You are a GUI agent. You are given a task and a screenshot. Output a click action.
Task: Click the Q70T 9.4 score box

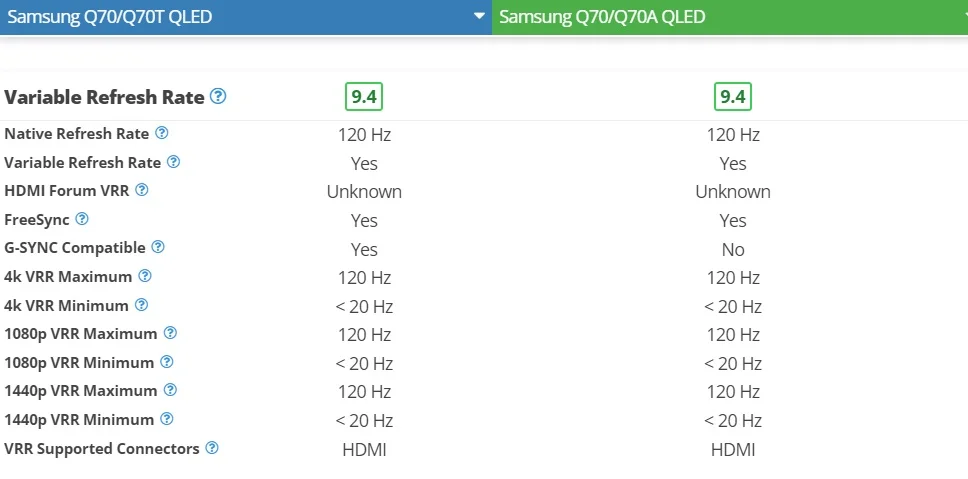click(x=364, y=97)
